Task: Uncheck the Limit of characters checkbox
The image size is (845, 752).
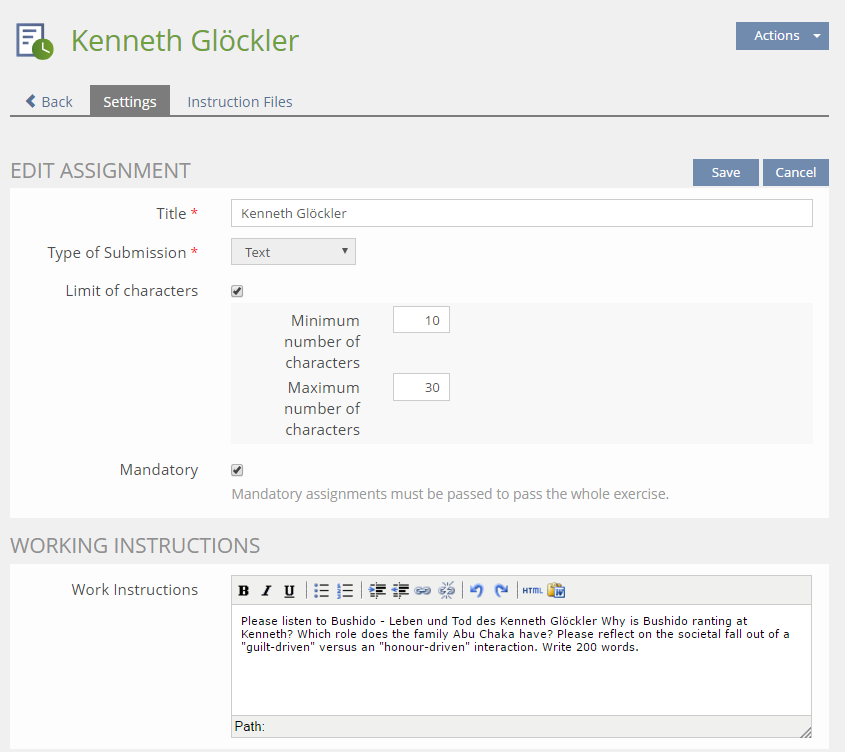Action: pyautogui.click(x=237, y=291)
